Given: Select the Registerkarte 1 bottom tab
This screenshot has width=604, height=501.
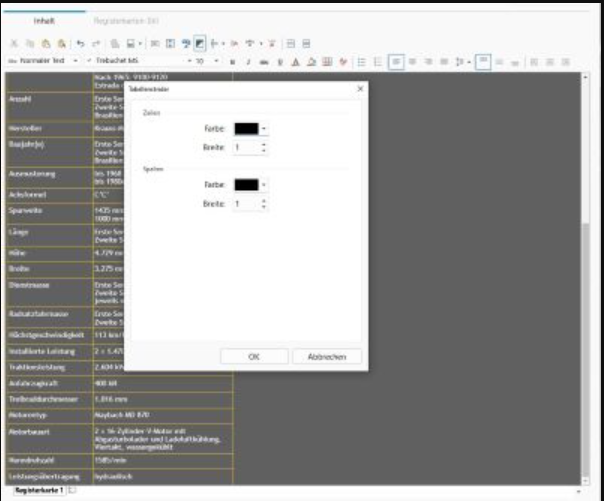Looking at the screenshot, I should pyautogui.click(x=39, y=491).
